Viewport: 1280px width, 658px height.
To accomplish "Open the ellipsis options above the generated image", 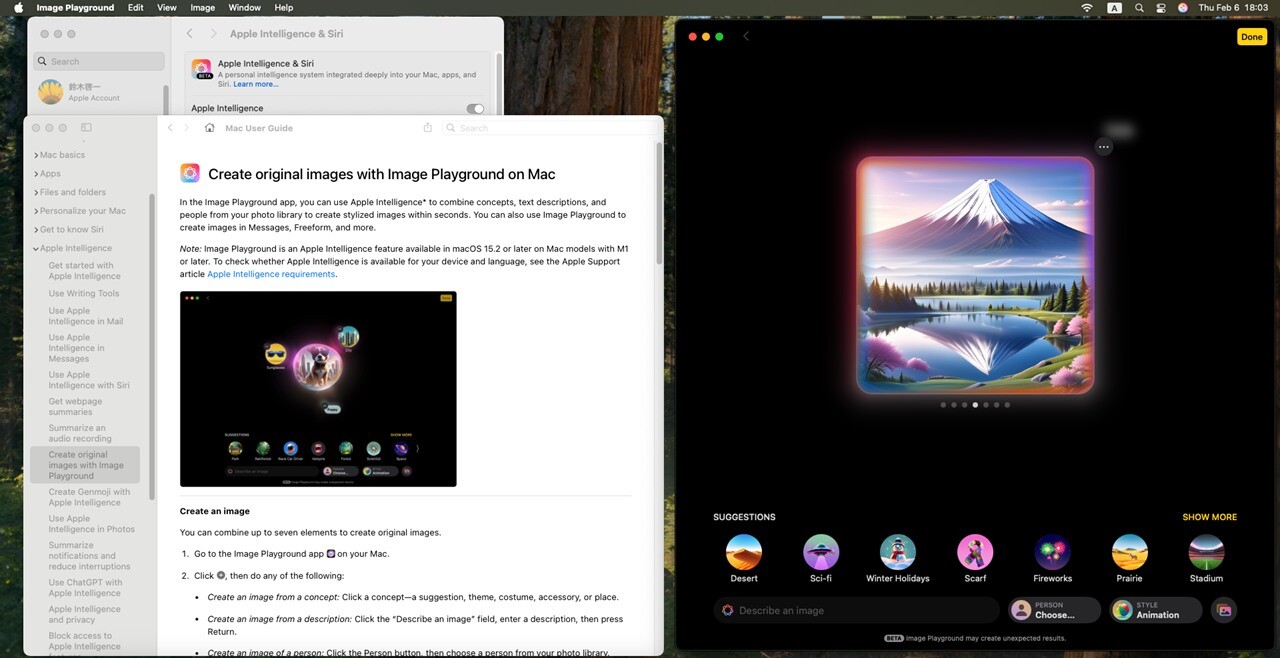I will click(1104, 147).
